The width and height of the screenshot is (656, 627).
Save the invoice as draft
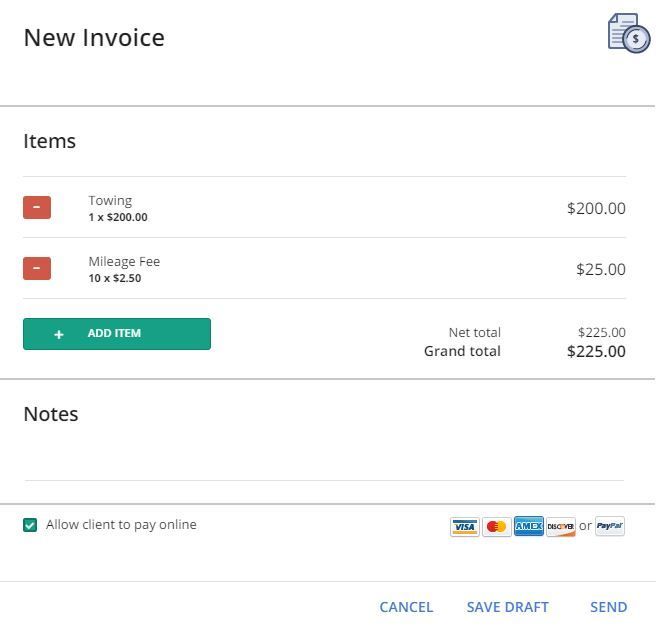point(507,607)
